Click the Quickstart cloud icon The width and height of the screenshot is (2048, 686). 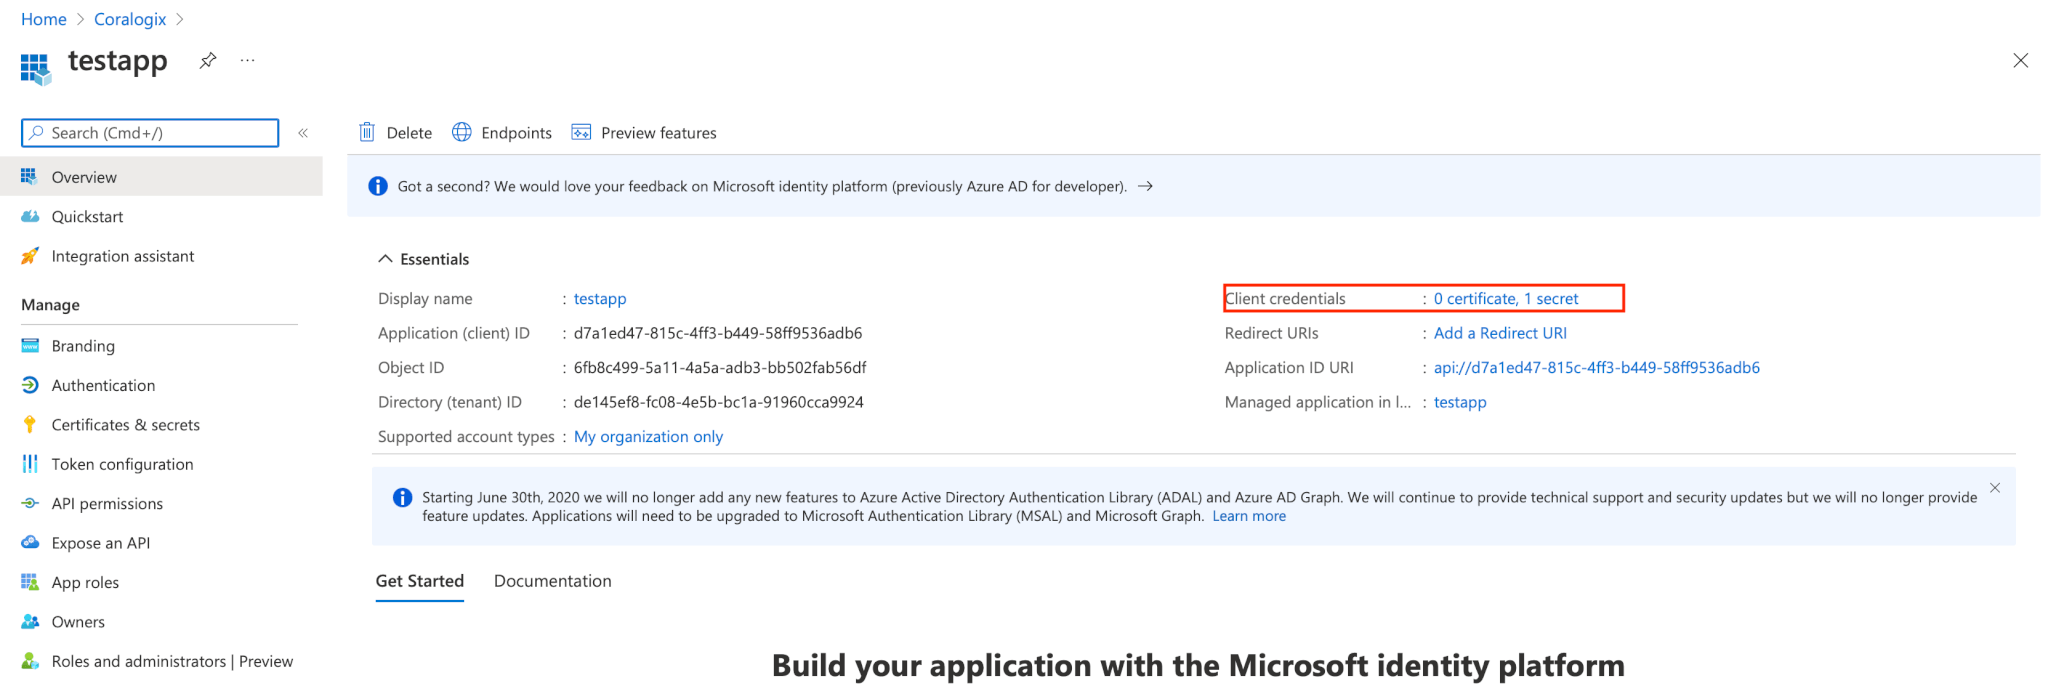tap(30, 216)
